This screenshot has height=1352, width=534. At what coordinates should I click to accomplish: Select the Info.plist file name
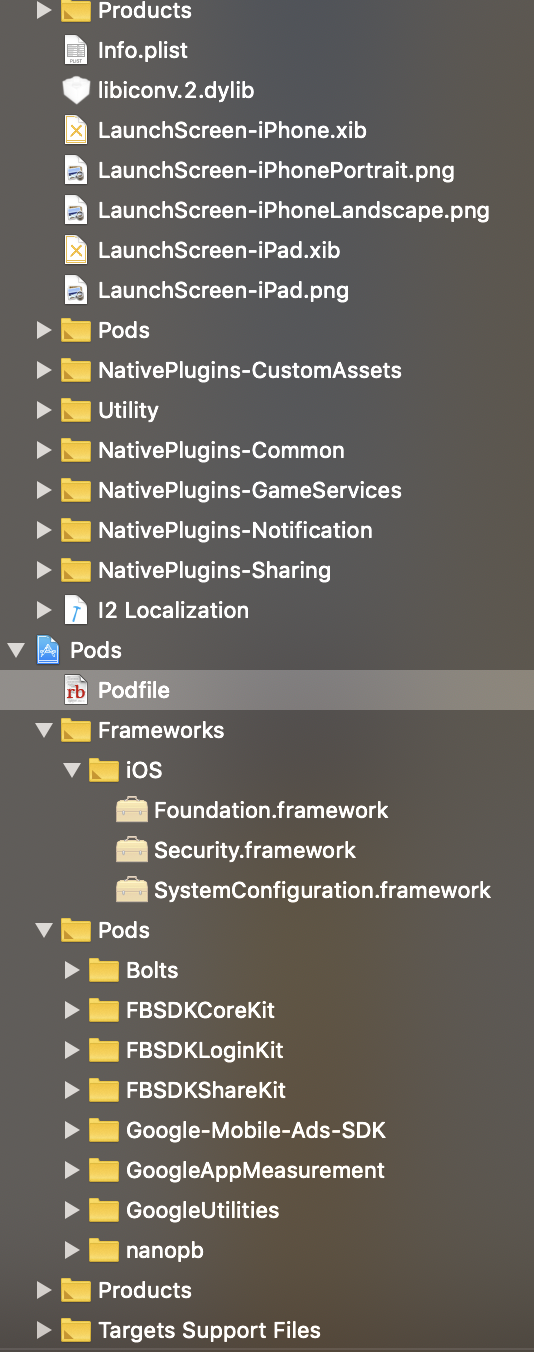(143, 50)
